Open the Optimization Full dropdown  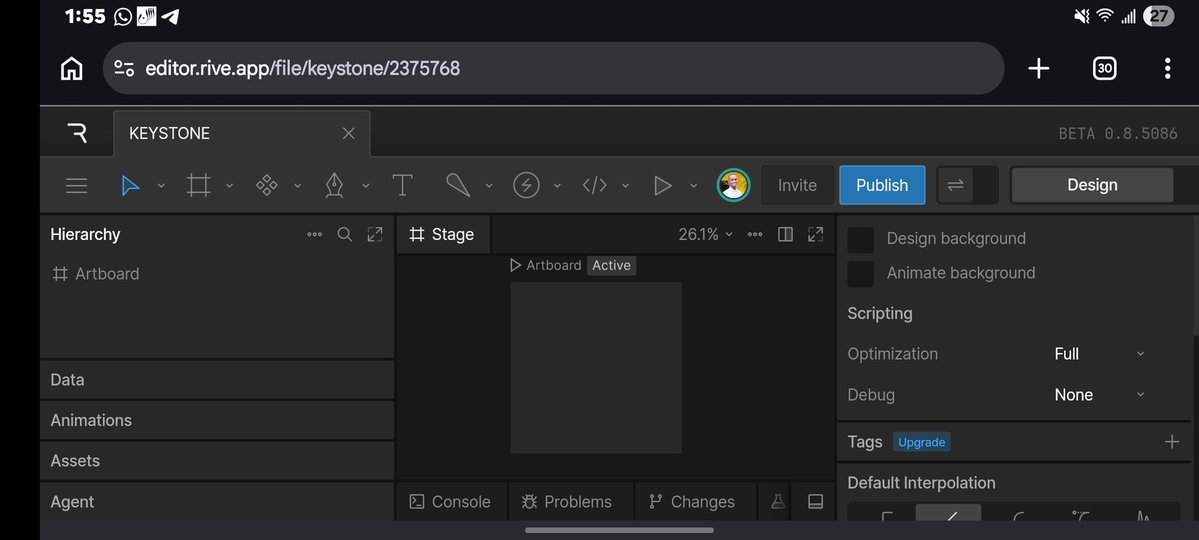pos(1099,353)
